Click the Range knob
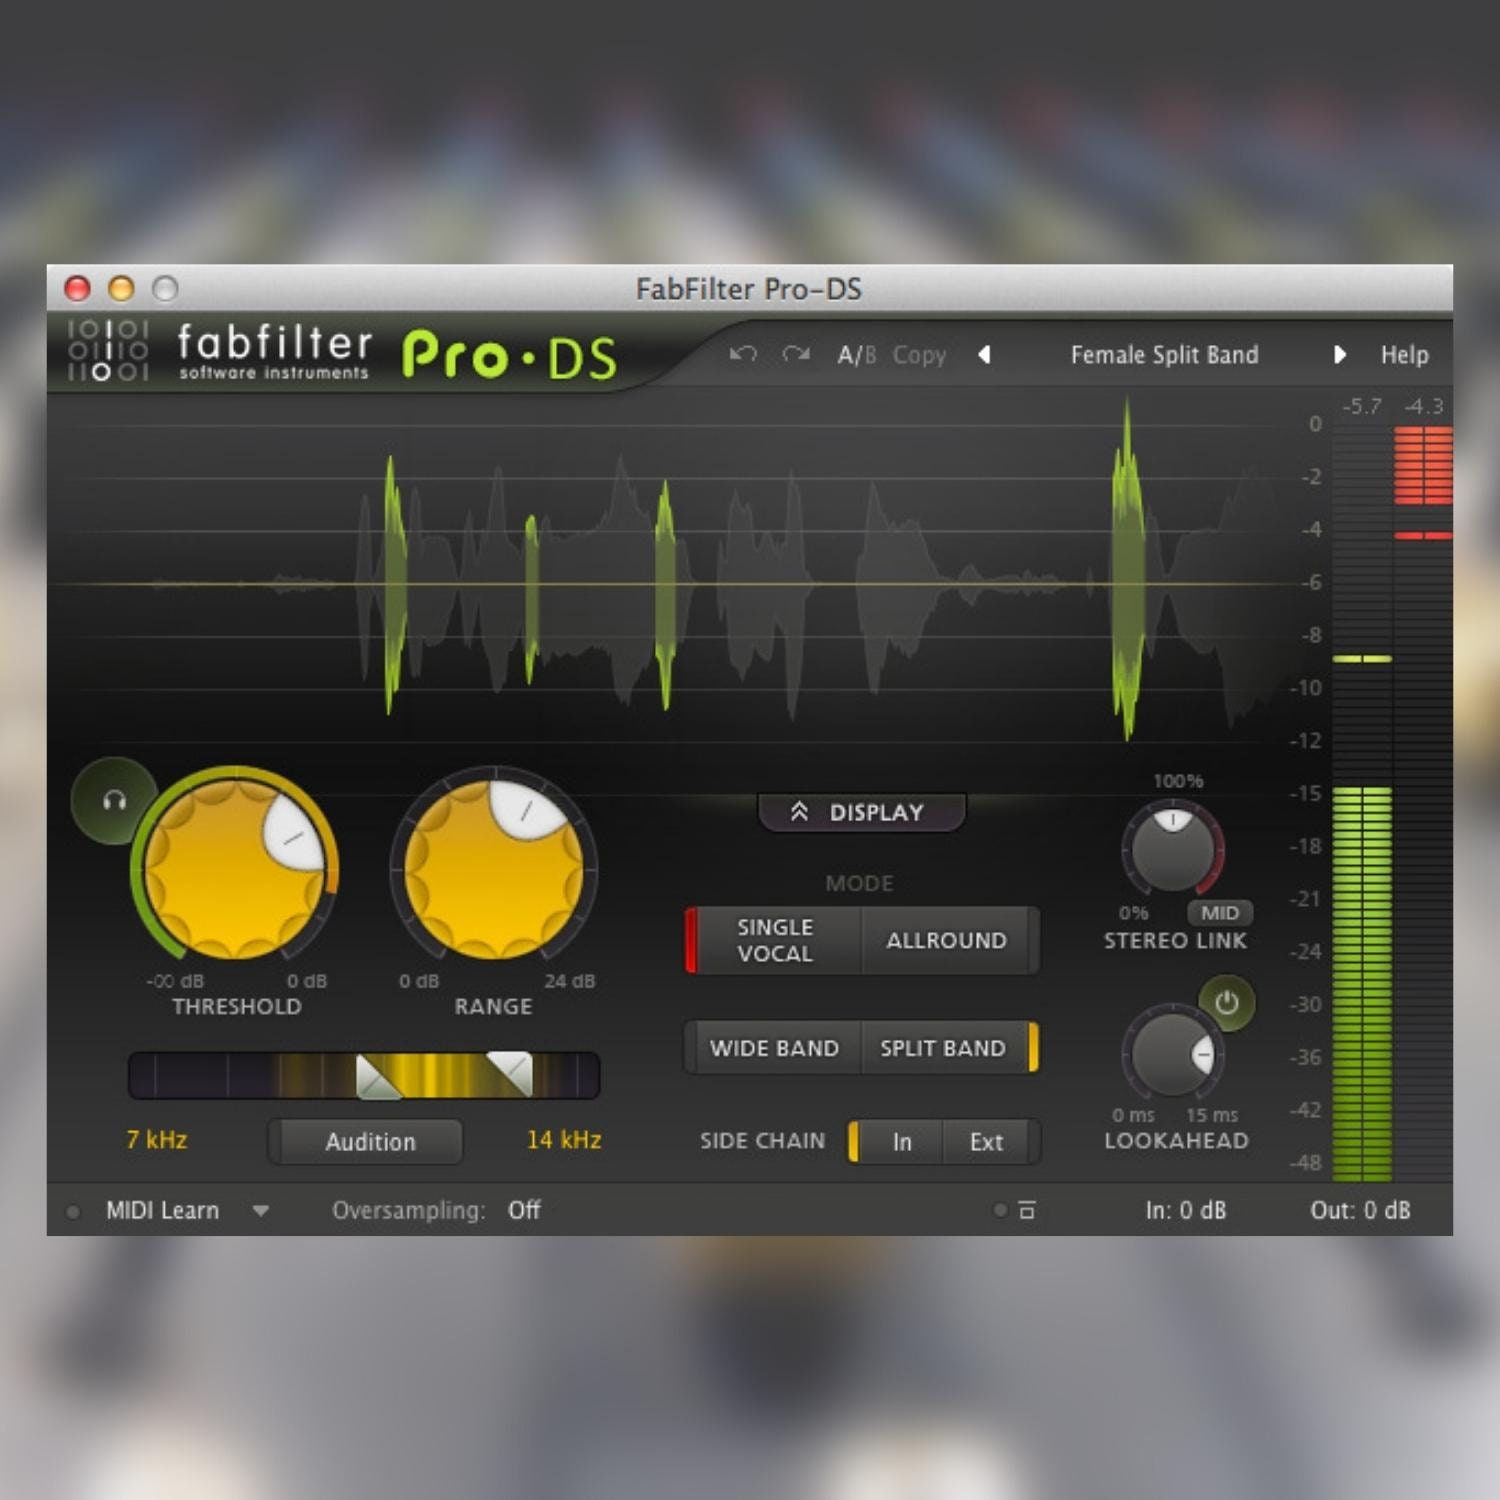This screenshot has height=1500, width=1500. click(x=494, y=870)
